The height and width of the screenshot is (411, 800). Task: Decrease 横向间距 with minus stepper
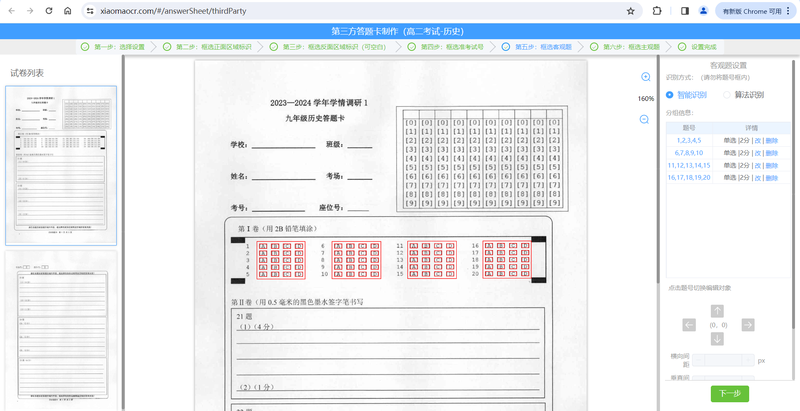coord(697,360)
